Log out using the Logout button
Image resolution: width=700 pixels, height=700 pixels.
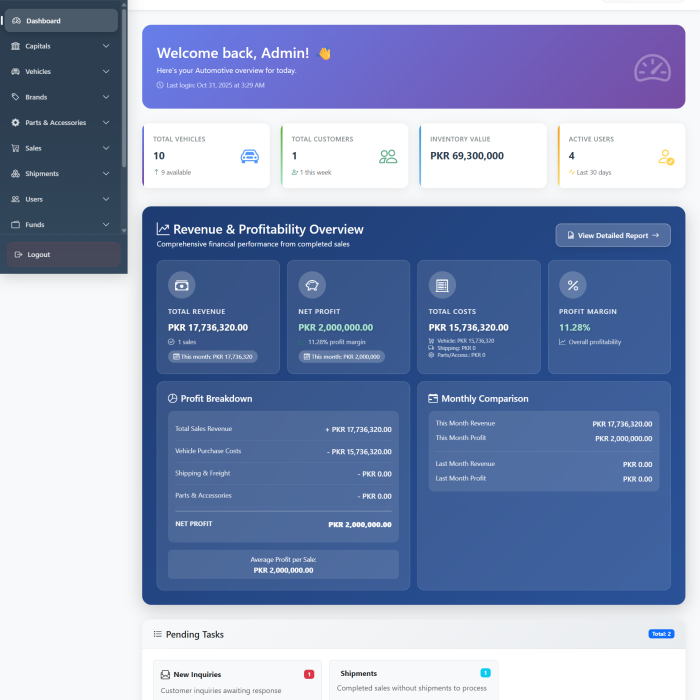tap(62, 255)
